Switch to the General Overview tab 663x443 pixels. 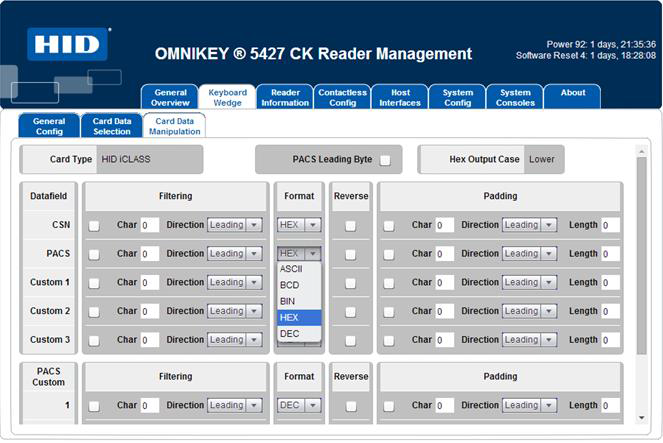click(x=170, y=97)
